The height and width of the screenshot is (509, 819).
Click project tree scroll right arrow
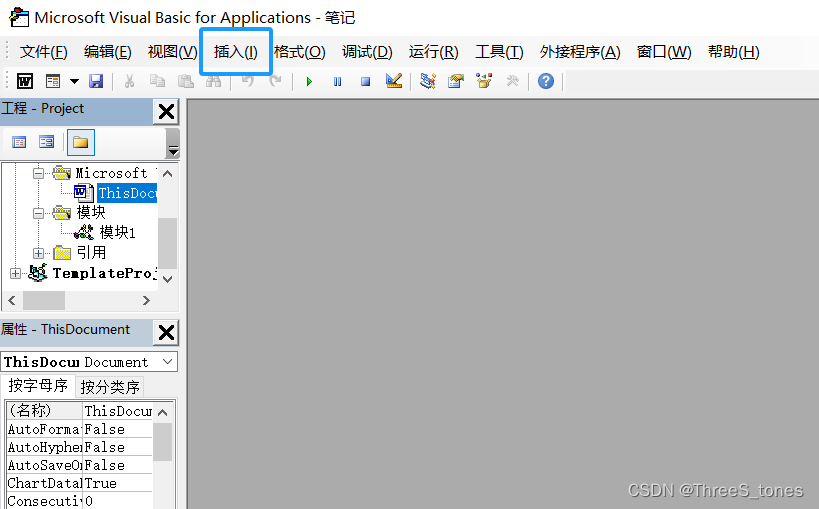click(x=146, y=300)
